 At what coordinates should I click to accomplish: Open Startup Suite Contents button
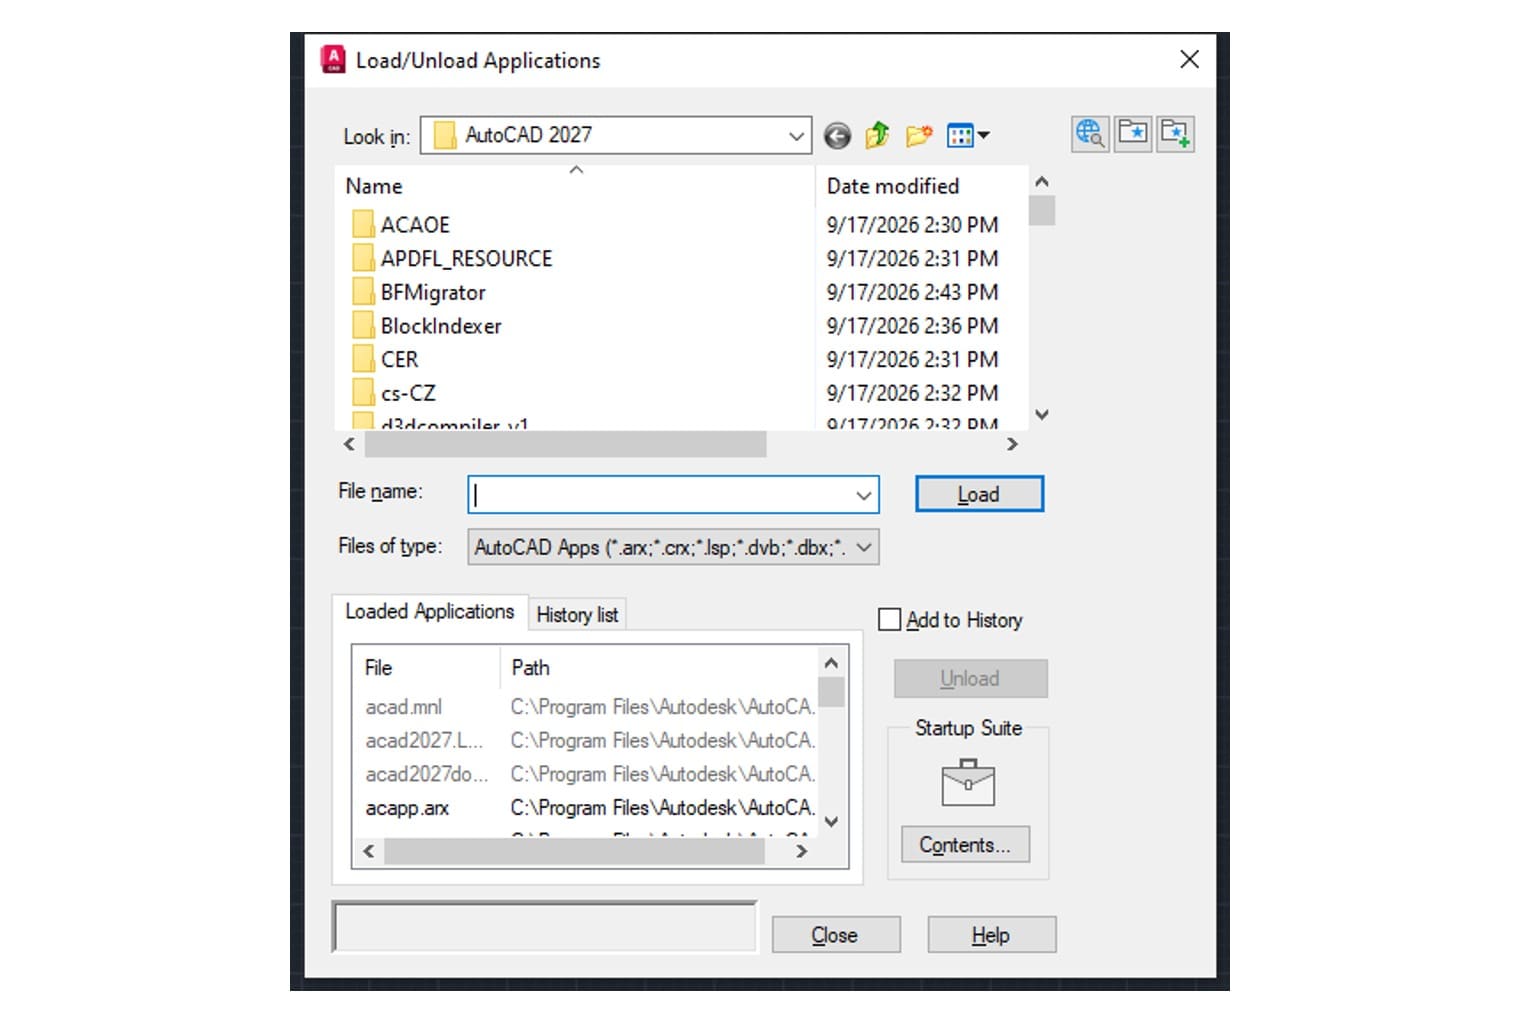tap(965, 845)
